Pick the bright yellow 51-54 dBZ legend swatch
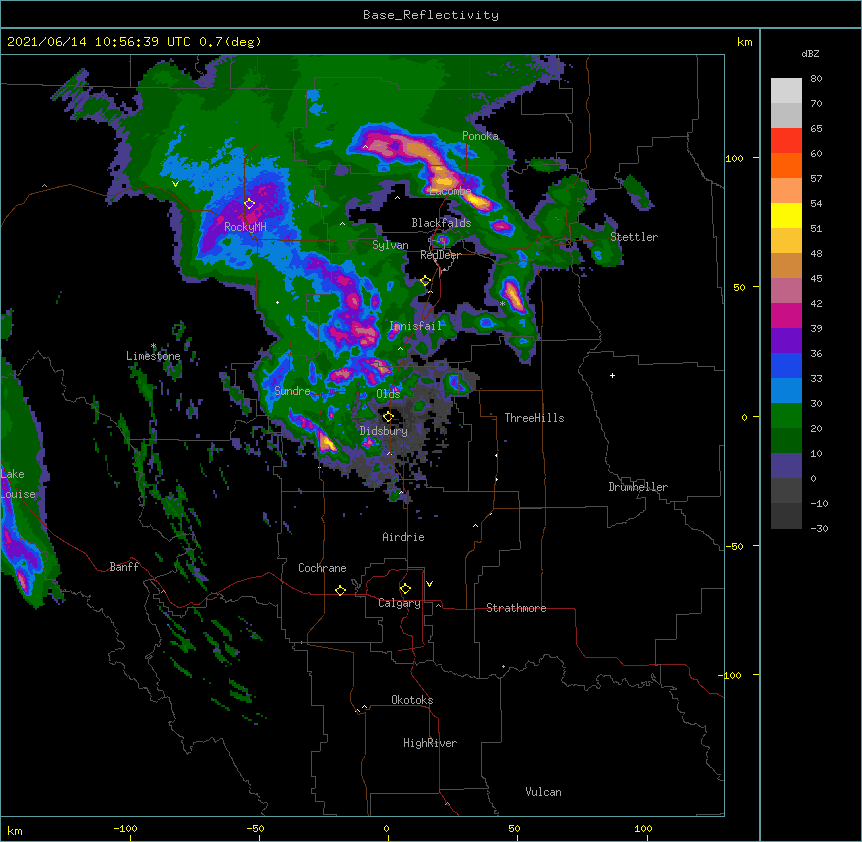This screenshot has width=862, height=842. click(x=786, y=215)
